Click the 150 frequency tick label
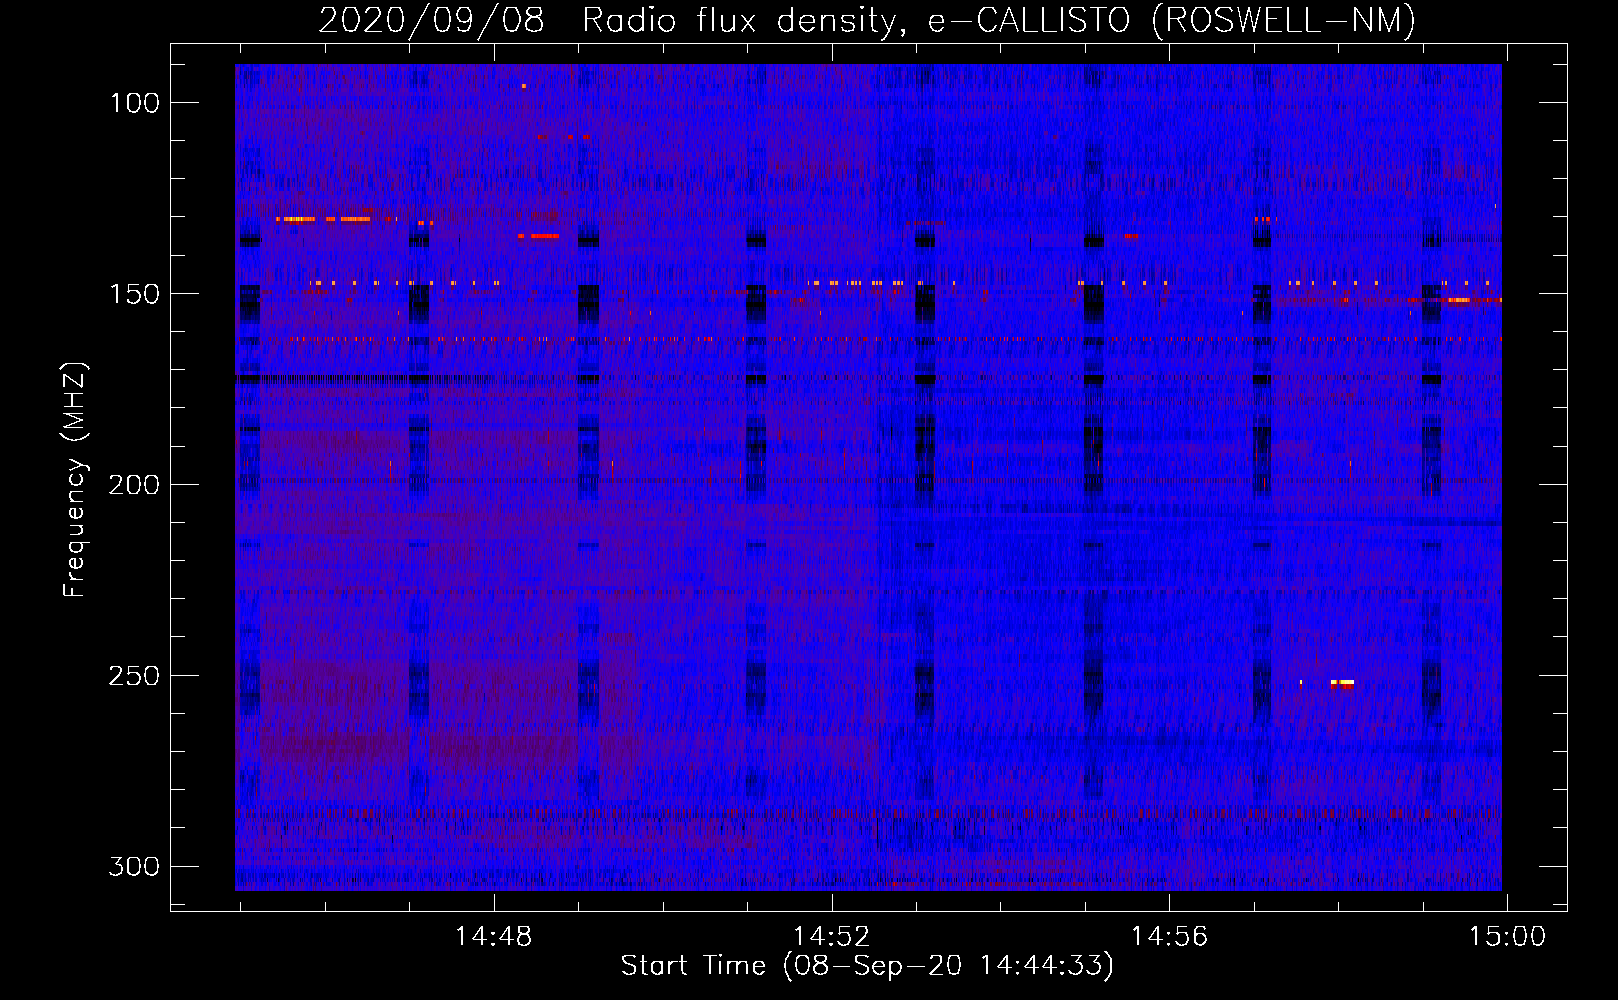 pyautogui.click(x=135, y=293)
